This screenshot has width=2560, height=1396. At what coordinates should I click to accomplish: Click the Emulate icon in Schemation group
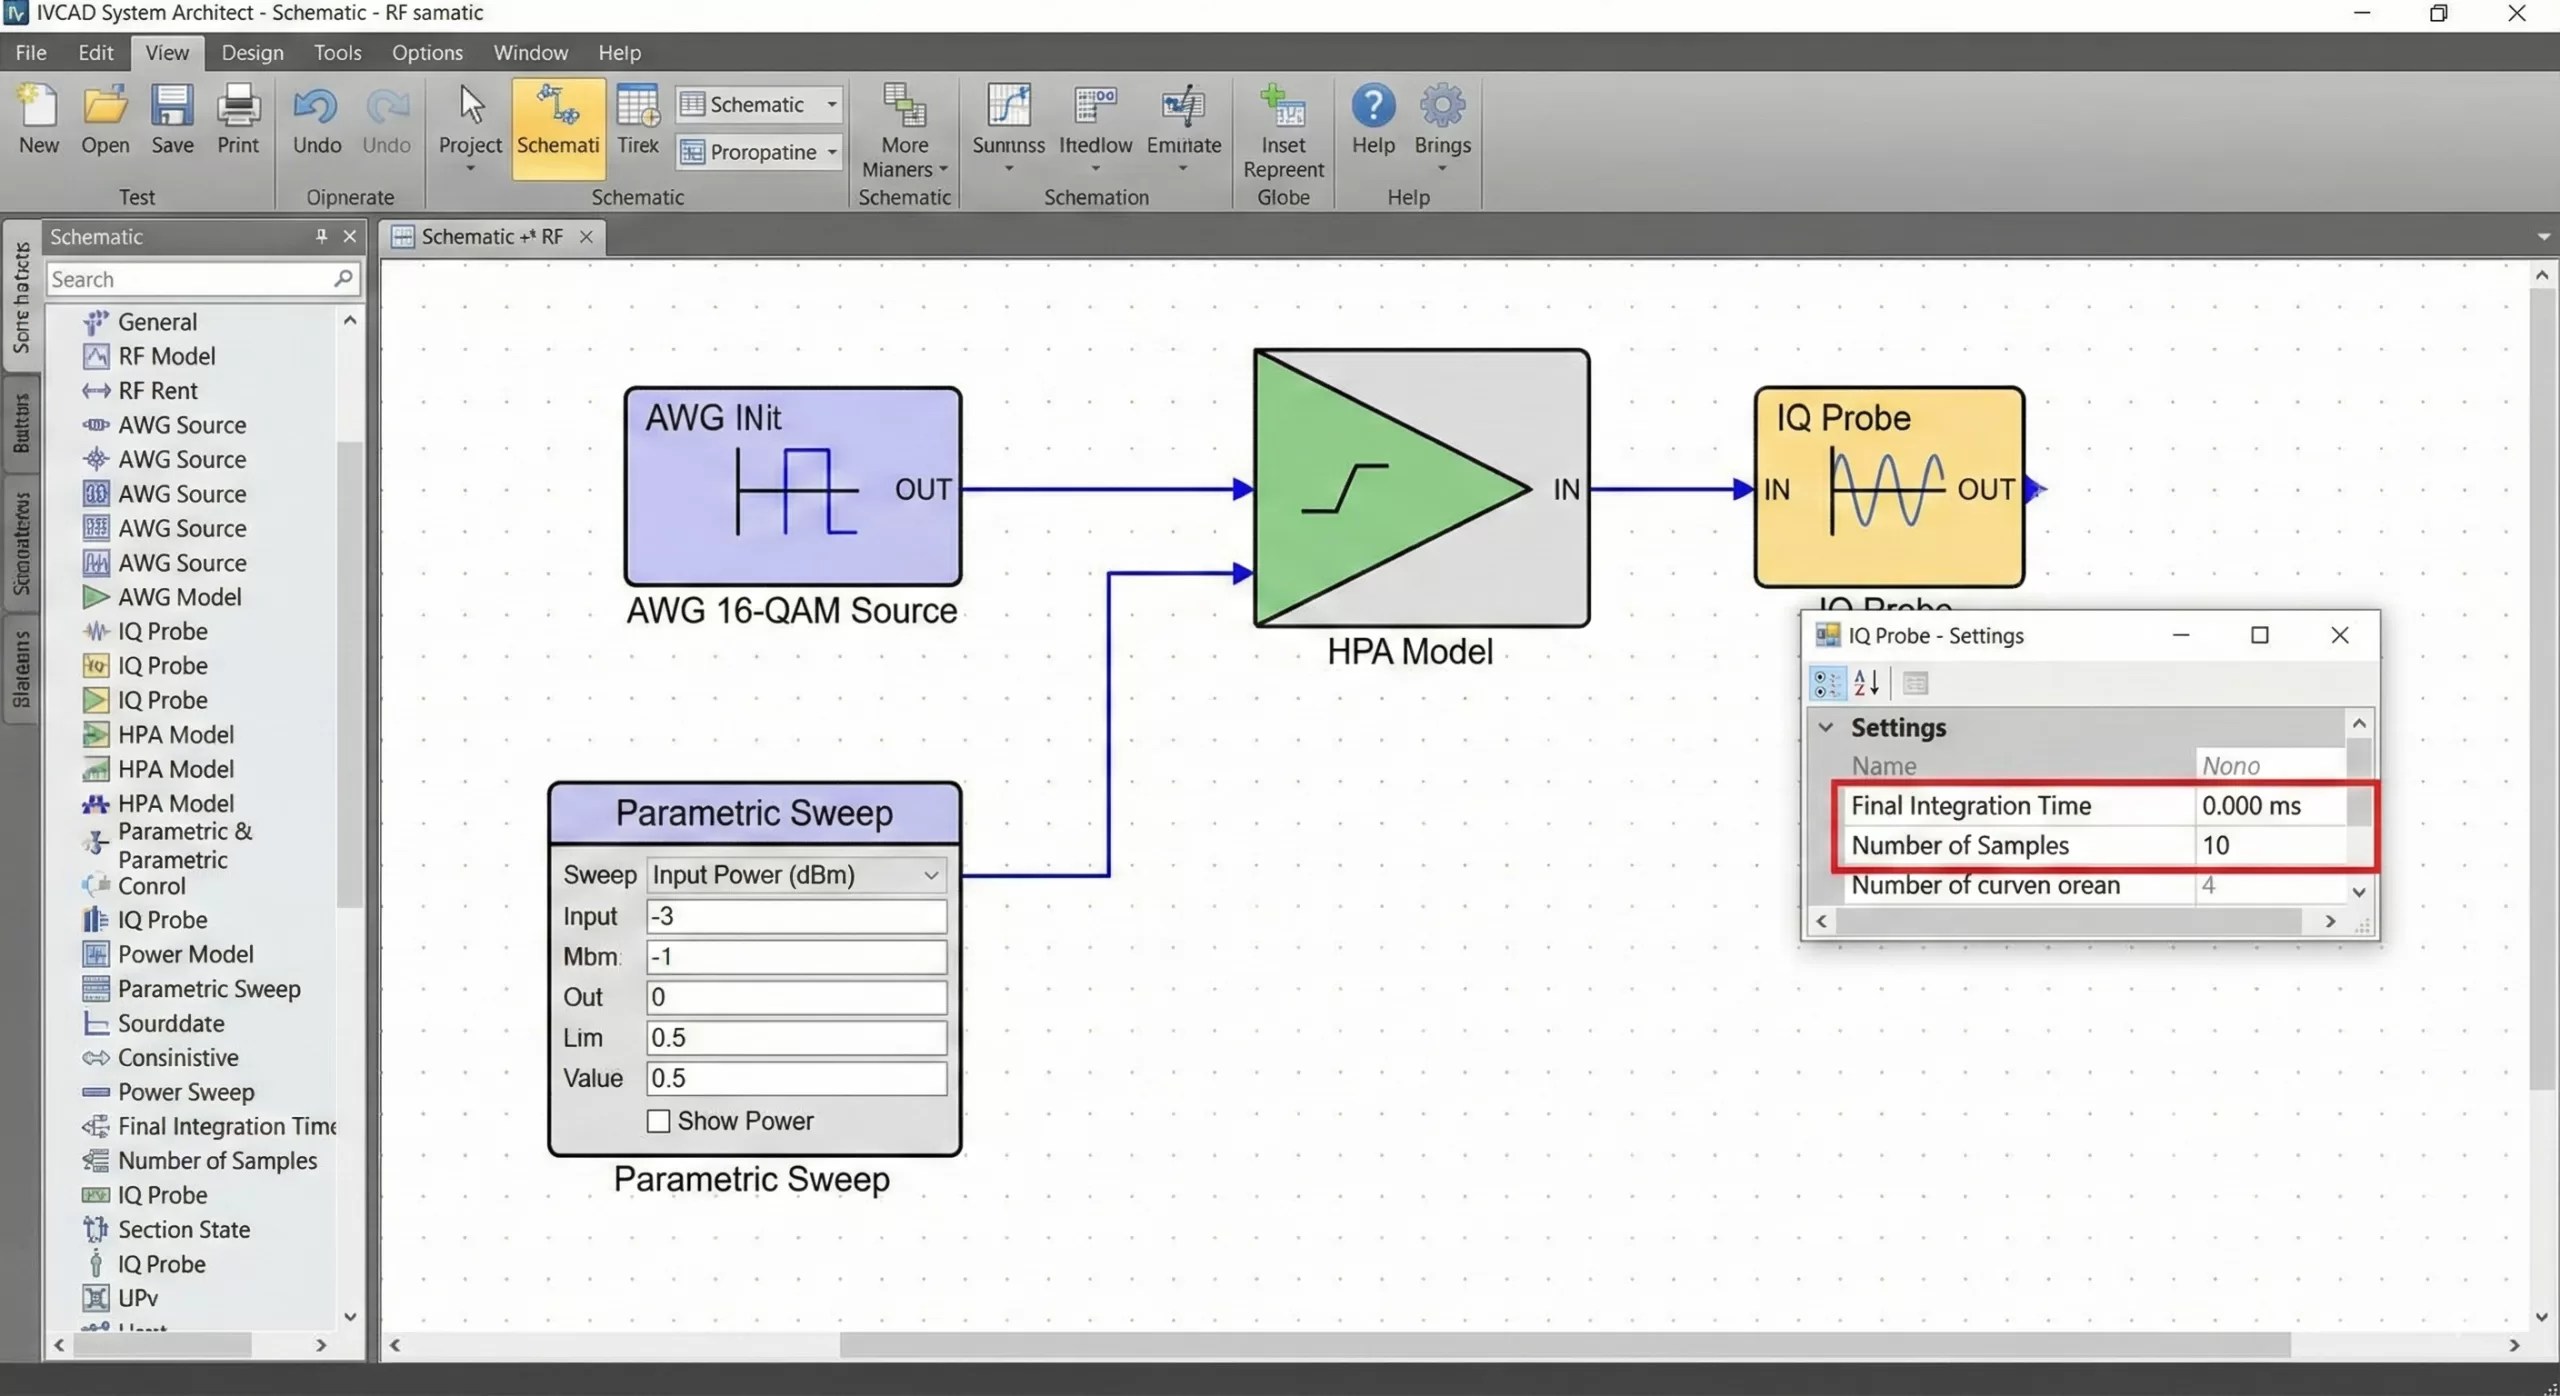tap(1183, 120)
